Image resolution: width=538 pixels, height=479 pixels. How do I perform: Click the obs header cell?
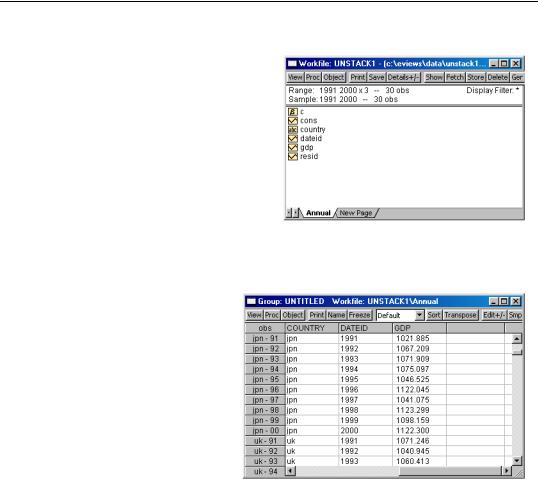[x=265, y=328]
